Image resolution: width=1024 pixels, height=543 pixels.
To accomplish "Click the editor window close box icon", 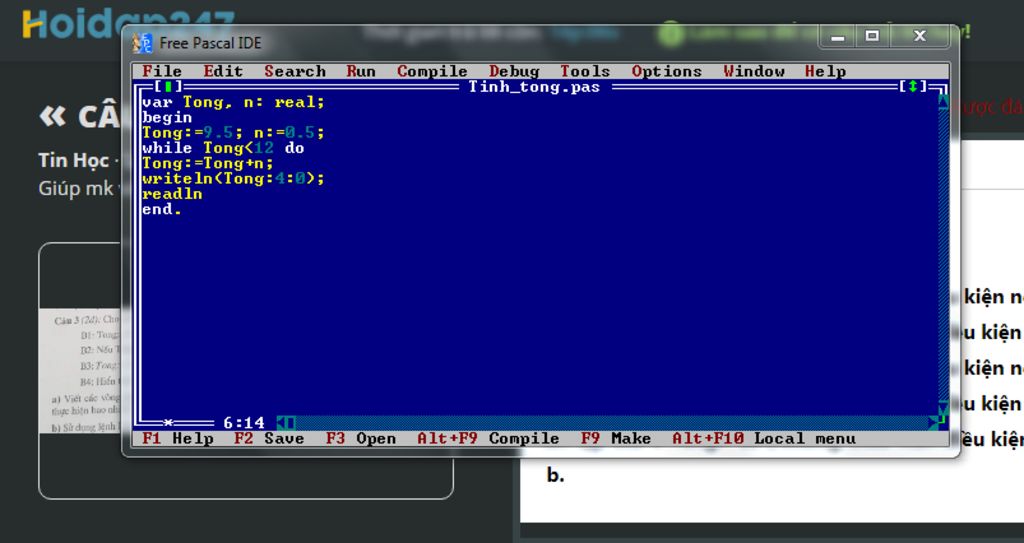I will [168, 87].
